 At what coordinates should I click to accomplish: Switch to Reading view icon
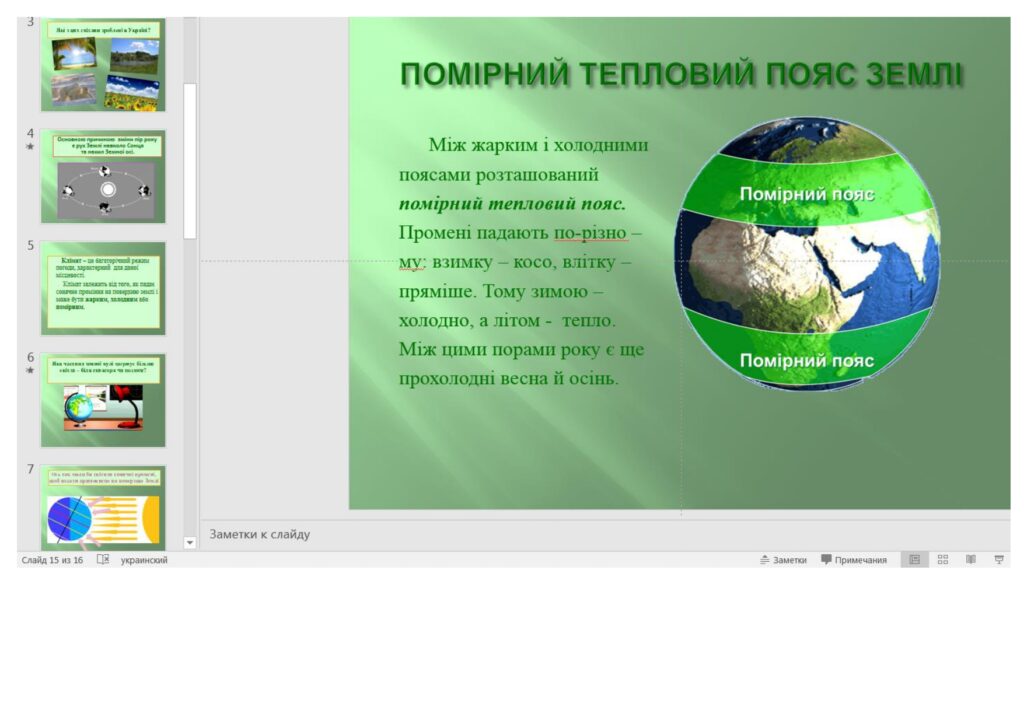click(970, 559)
